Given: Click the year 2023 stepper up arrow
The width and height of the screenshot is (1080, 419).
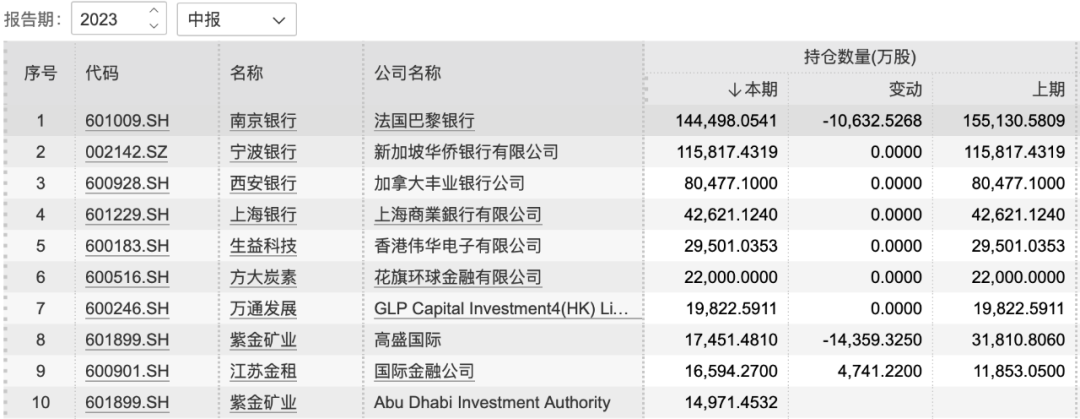Looking at the screenshot, I should pos(153,13).
